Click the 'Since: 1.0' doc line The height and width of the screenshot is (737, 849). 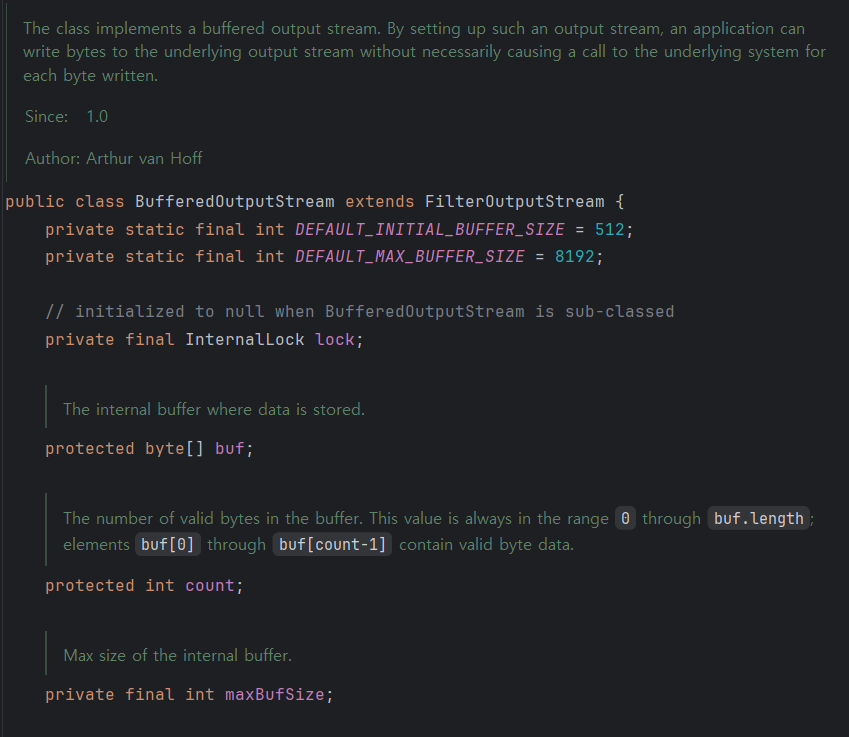tap(67, 116)
